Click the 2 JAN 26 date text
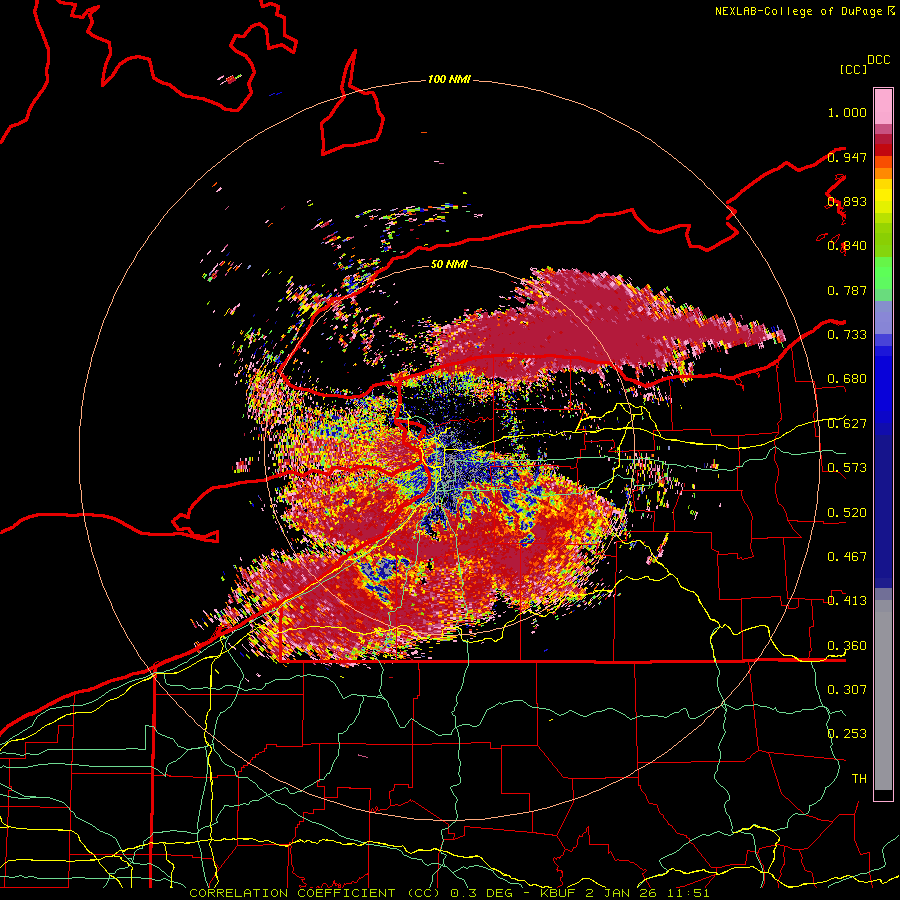Screen dimensions: 900x900 pos(622,893)
